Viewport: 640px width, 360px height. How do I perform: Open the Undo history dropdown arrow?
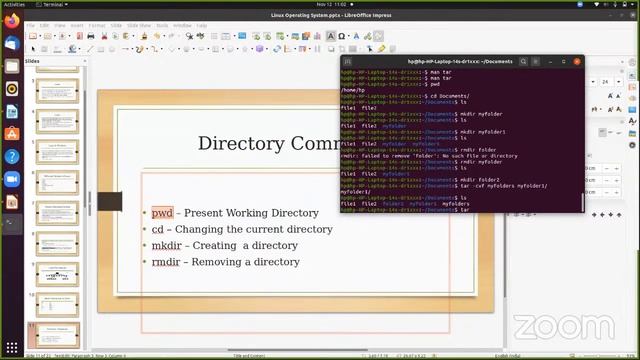point(164,36)
